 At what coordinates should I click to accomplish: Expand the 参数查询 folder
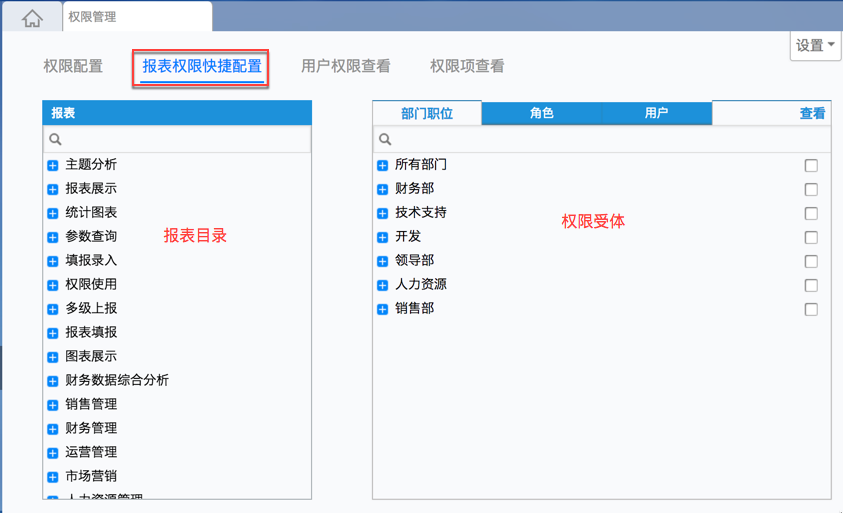[53, 237]
